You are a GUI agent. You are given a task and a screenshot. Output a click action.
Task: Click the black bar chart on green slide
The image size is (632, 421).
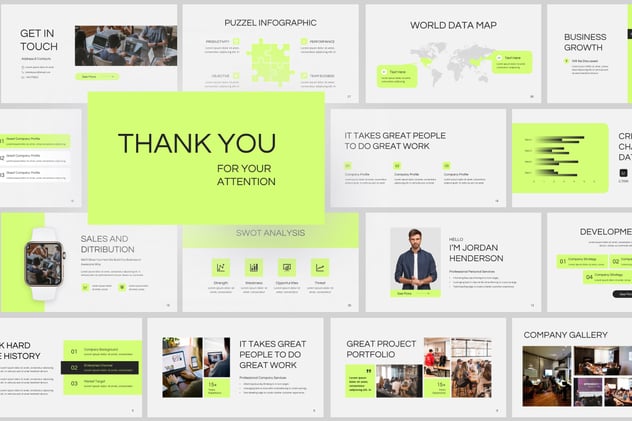click(x=560, y=155)
